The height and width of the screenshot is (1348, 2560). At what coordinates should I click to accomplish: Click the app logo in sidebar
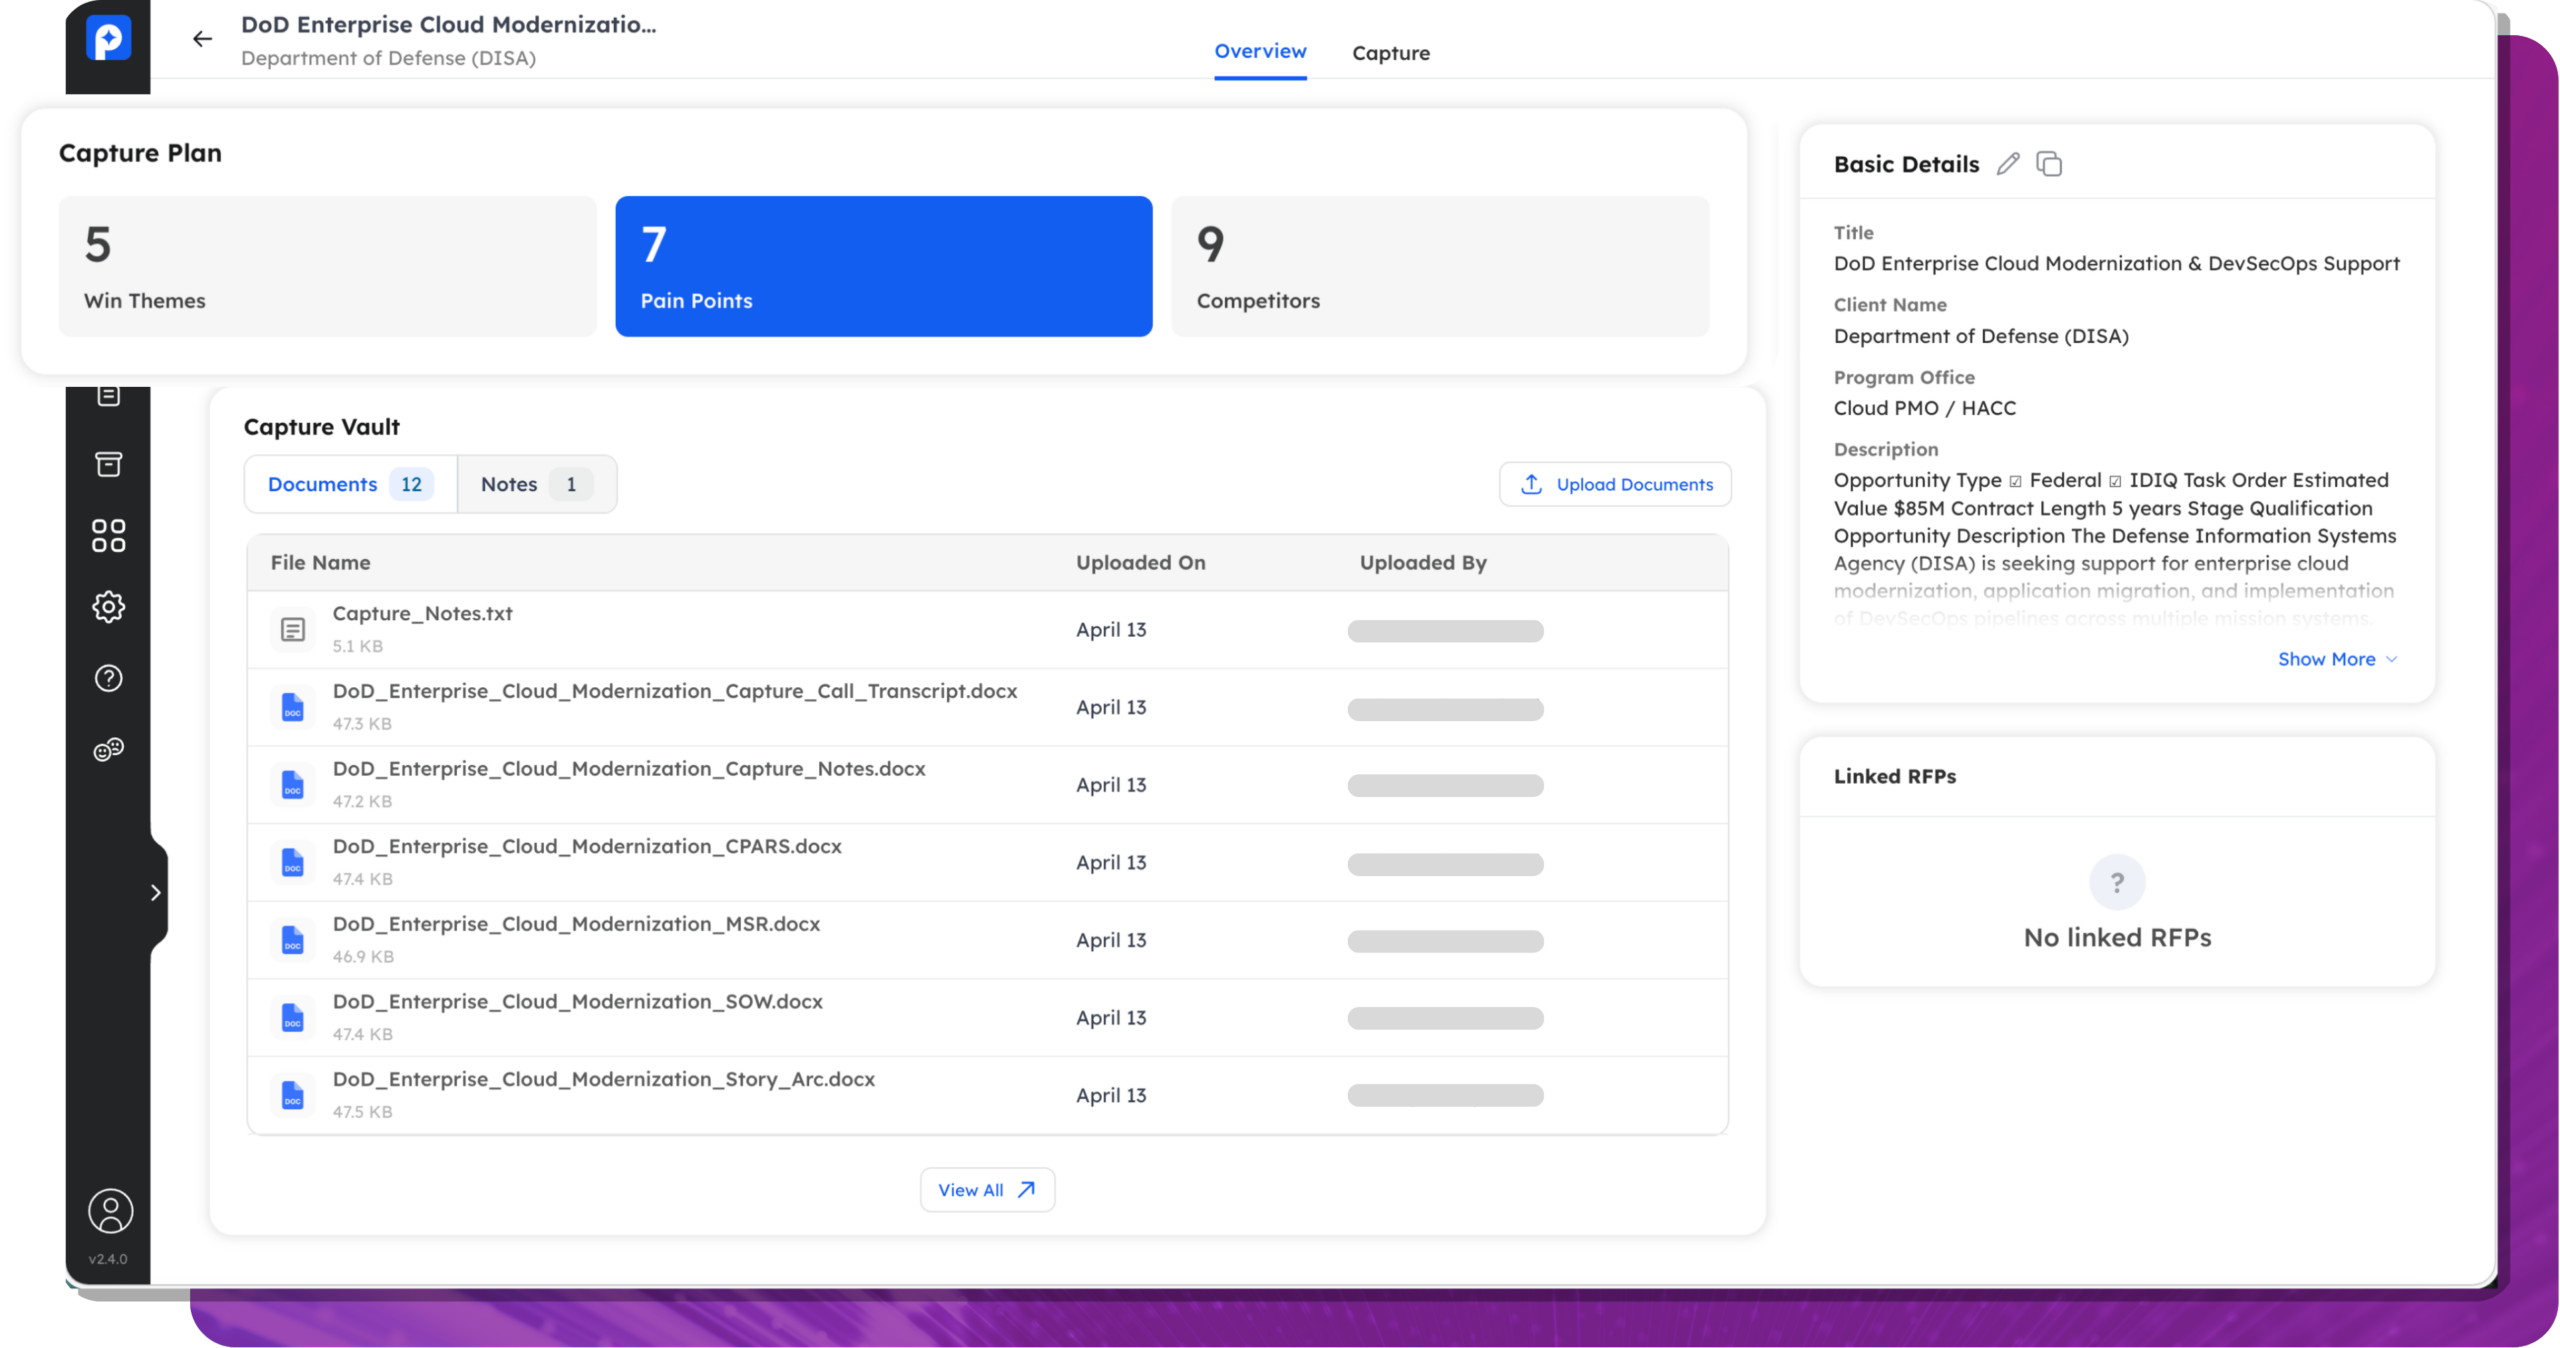pos(108,40)
